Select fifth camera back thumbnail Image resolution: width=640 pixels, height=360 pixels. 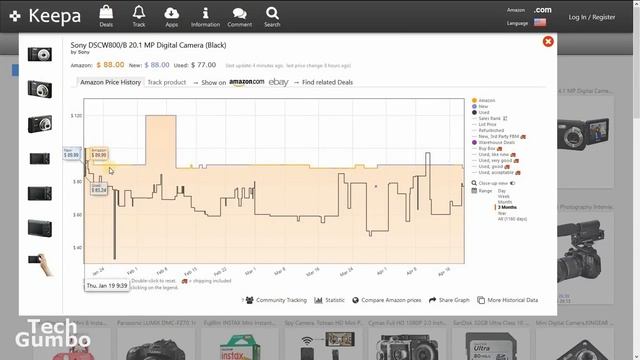point(40,193)
